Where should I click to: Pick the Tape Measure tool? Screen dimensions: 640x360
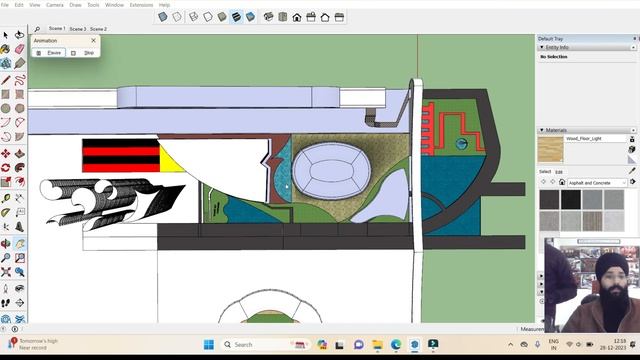coord(6,198)
